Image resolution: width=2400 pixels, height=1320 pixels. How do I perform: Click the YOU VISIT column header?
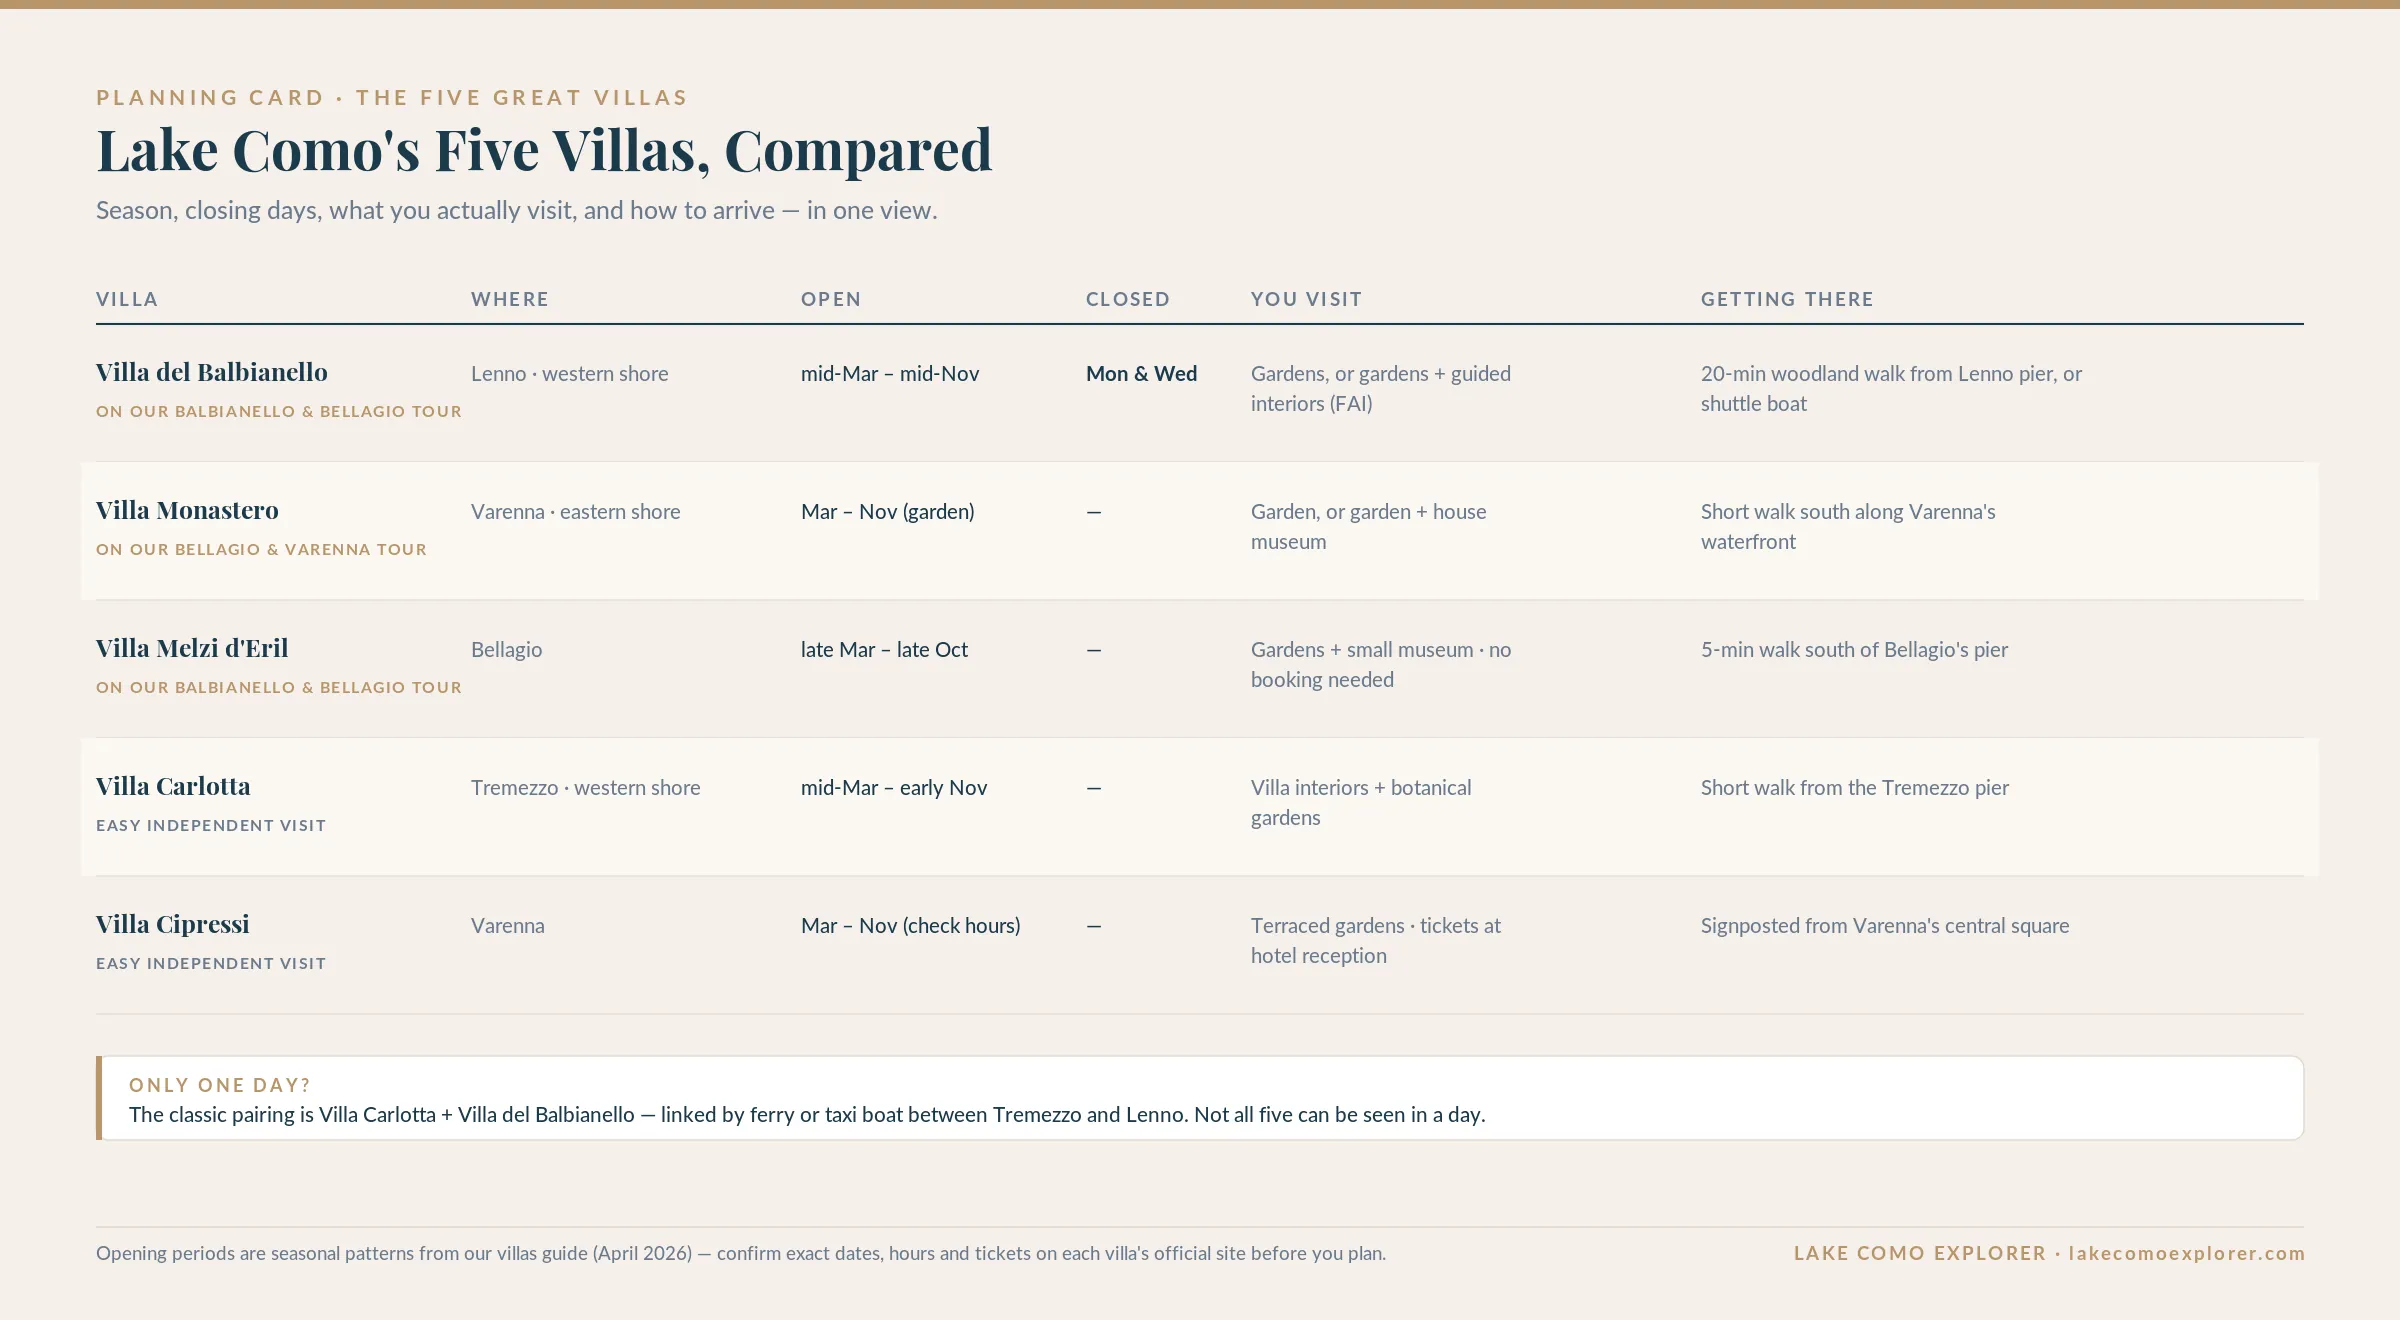(1307, 299)
